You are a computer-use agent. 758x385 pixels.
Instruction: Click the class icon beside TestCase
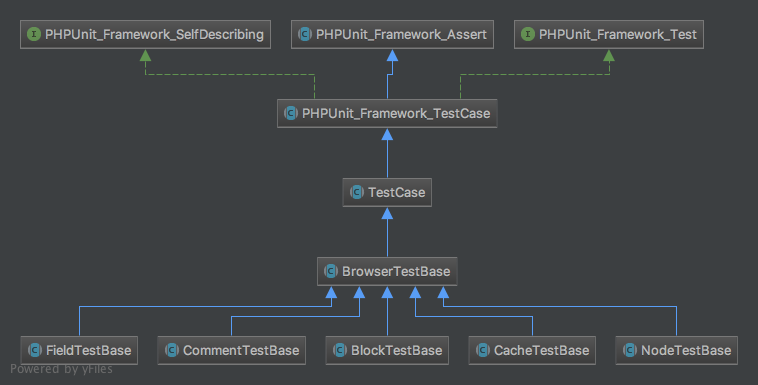(x=357, y=192)
